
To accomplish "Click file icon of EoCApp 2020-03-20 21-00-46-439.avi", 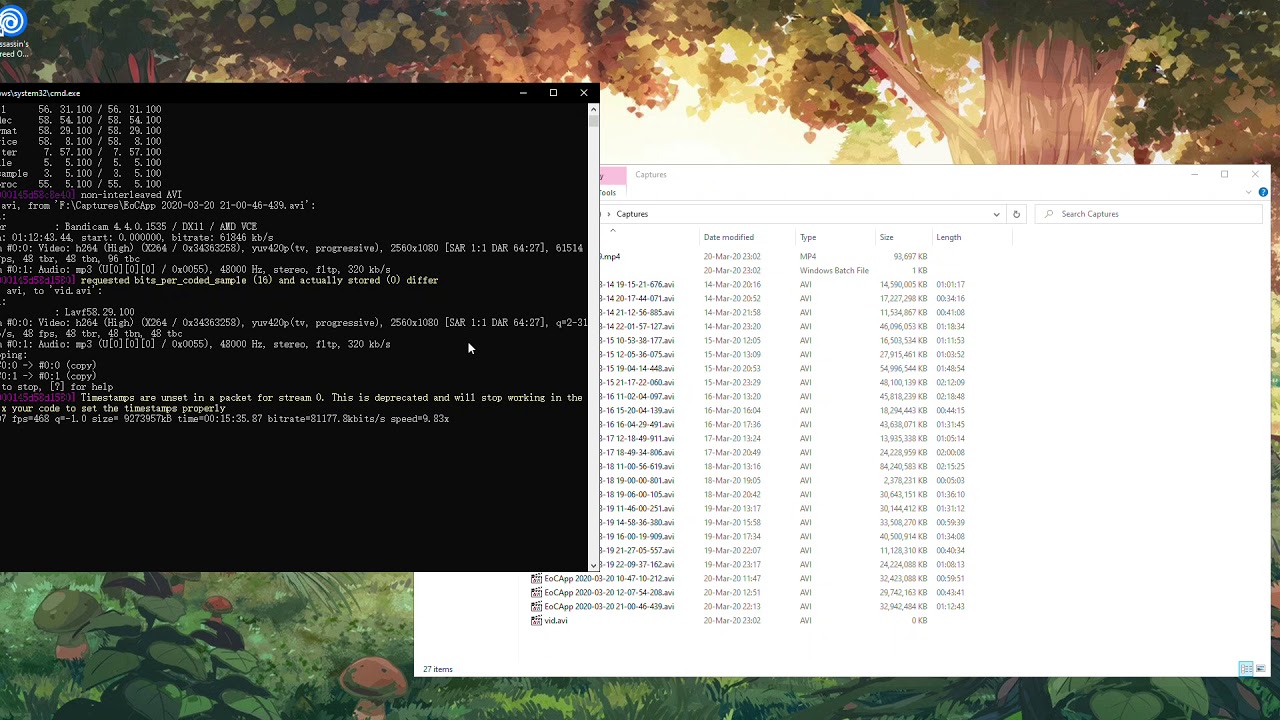I will (x=536, y=606).
